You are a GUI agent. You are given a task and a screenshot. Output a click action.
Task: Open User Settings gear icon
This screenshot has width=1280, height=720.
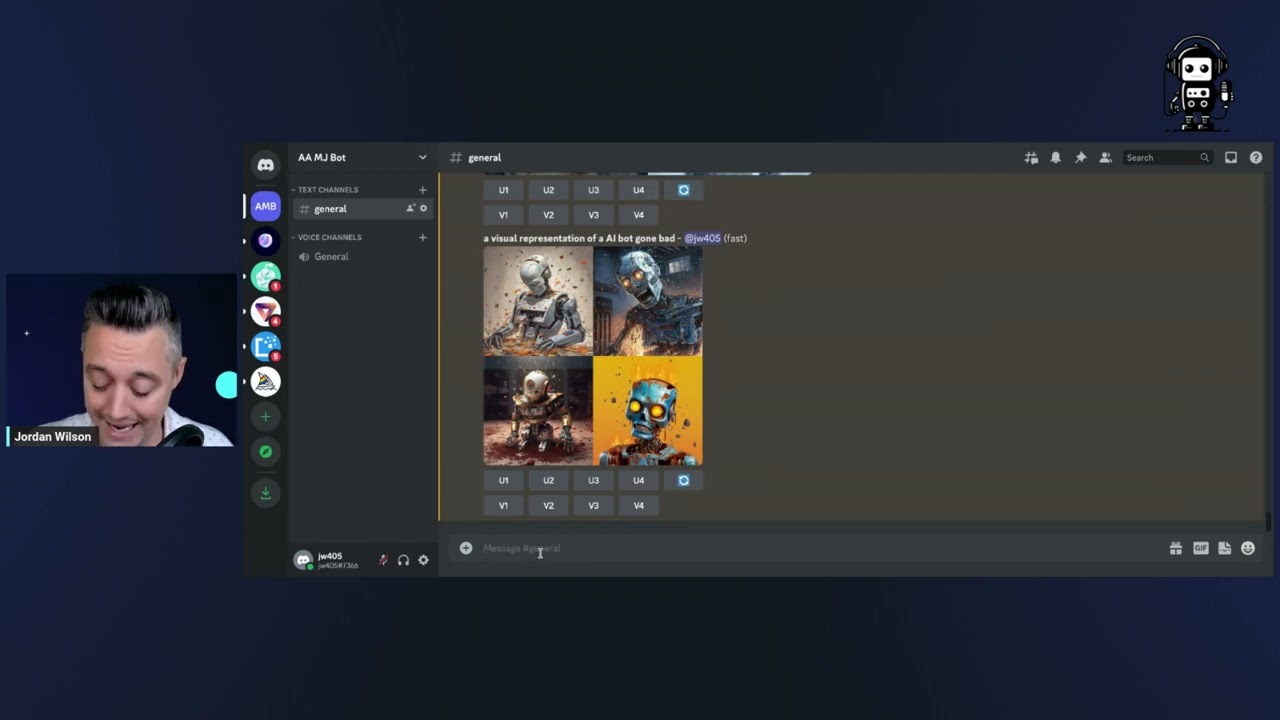click(x=423, y=560)
